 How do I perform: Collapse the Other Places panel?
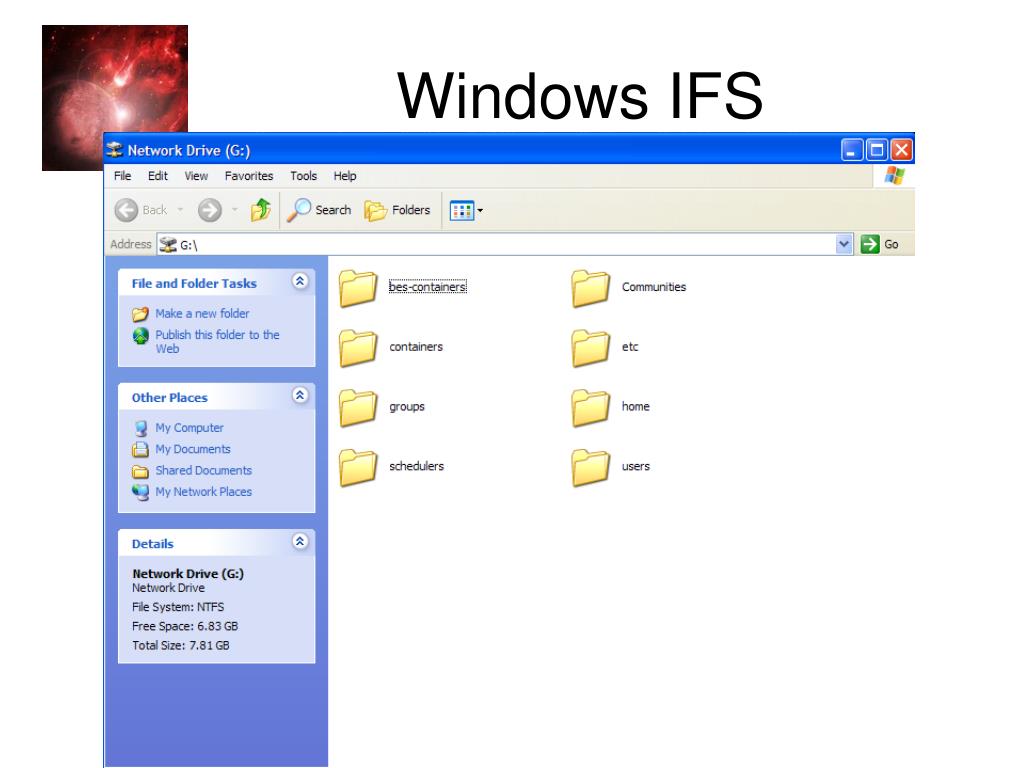tap(300, 395)
